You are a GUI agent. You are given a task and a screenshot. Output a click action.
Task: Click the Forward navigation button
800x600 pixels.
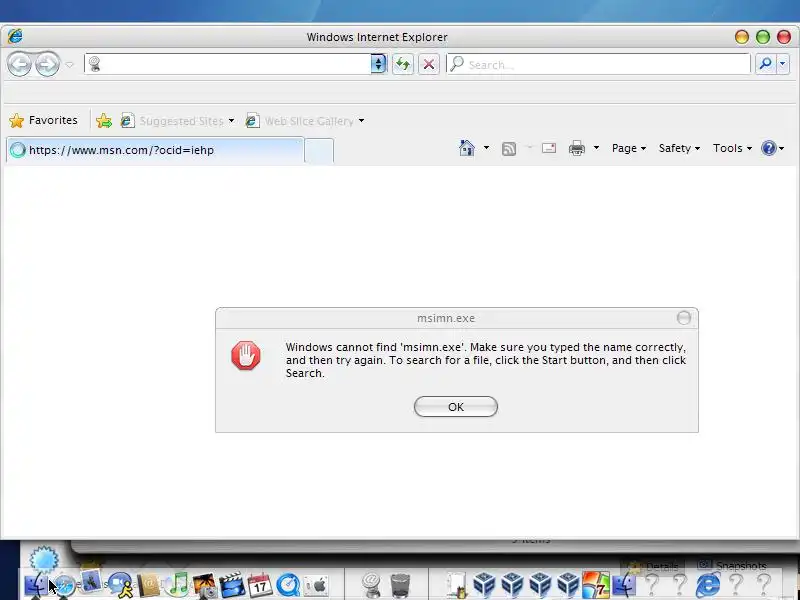47,64
